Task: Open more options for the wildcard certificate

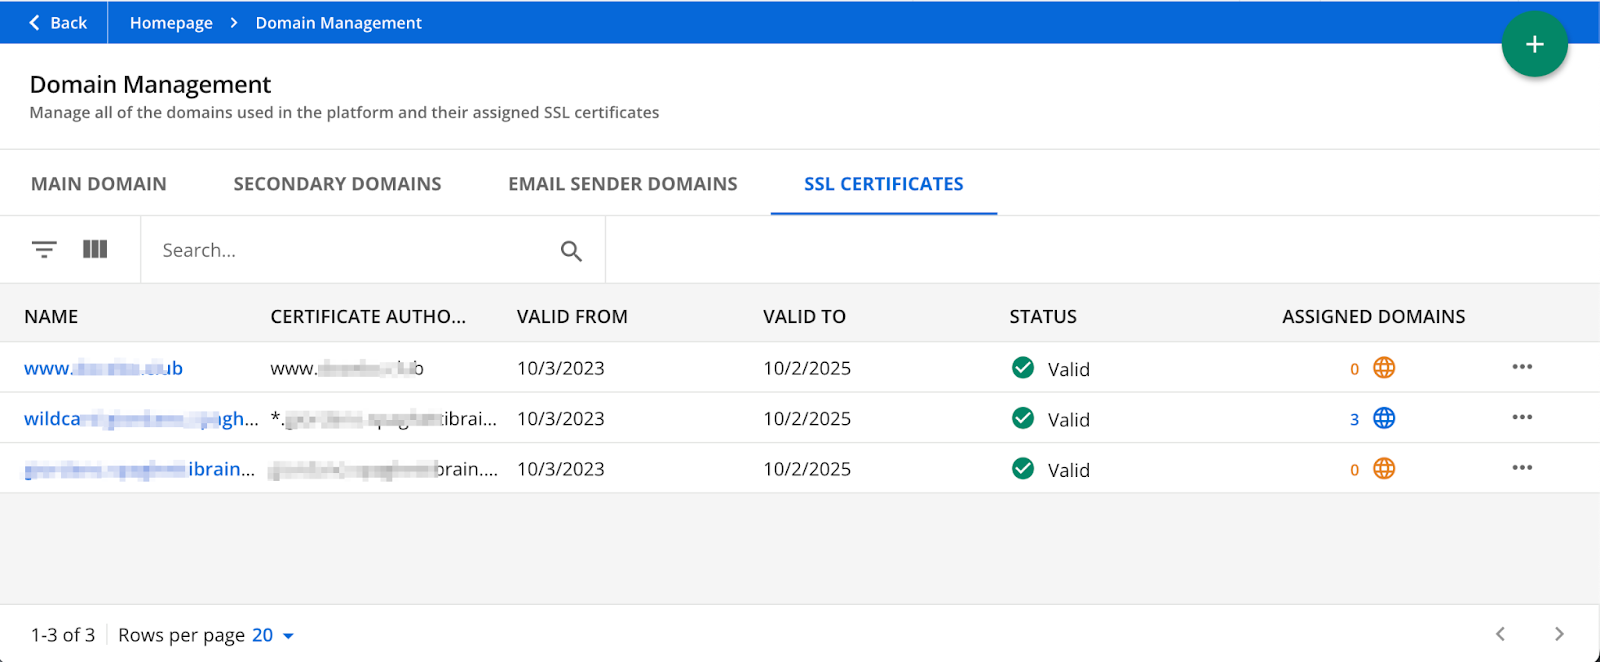Action: (1522, 417)
